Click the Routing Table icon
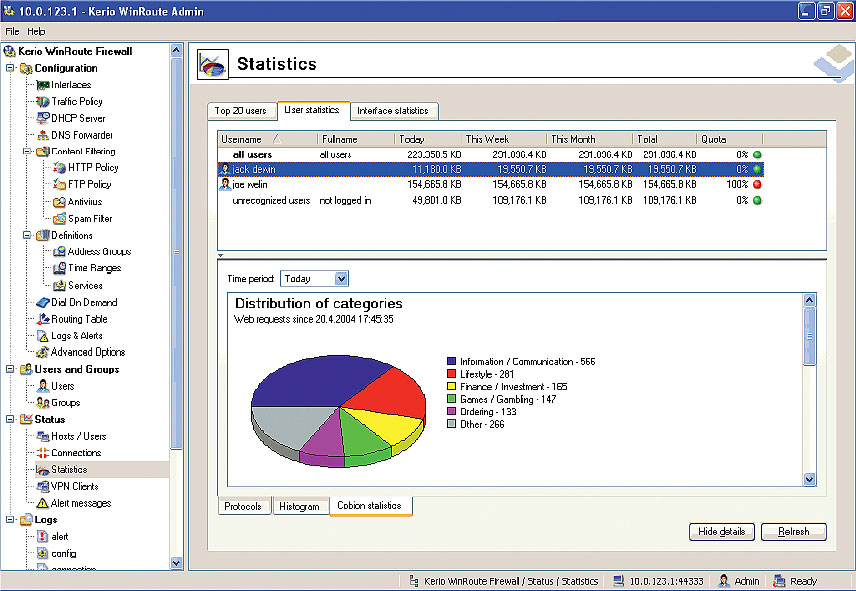This screenshot has height=591, width=856. click(43, 319)
